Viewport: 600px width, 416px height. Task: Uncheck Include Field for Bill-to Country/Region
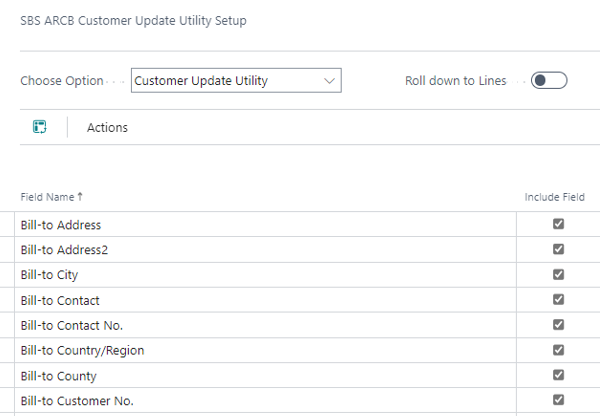pyautogui.click(x=558, y=350)
